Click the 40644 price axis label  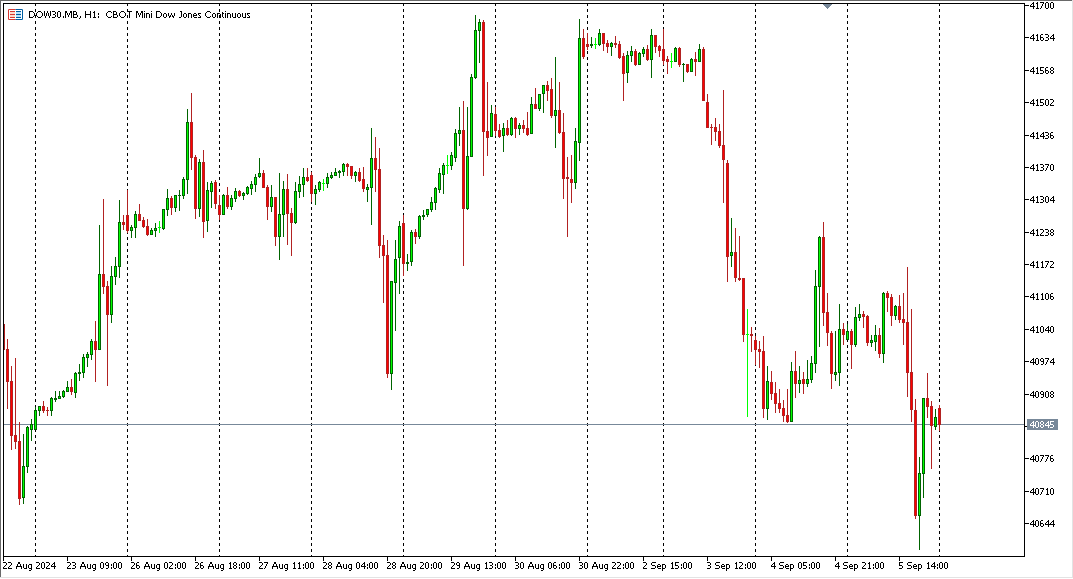coord(1042,524)
